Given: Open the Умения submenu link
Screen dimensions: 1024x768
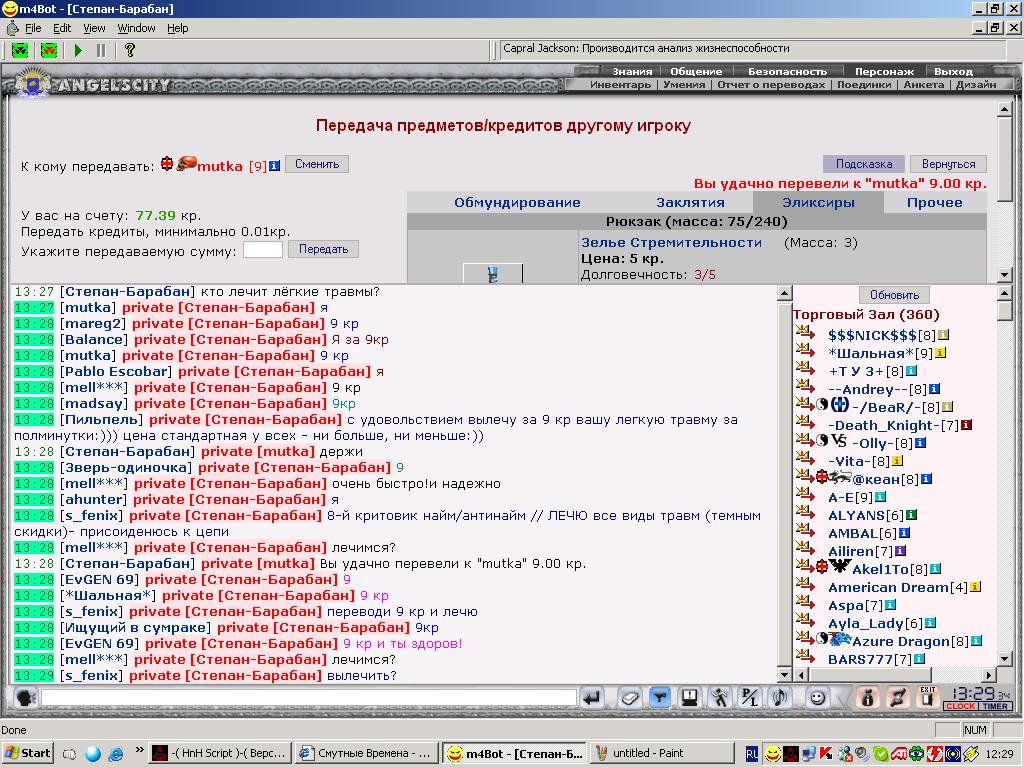Looking at the screenshot, I should 684,85.
